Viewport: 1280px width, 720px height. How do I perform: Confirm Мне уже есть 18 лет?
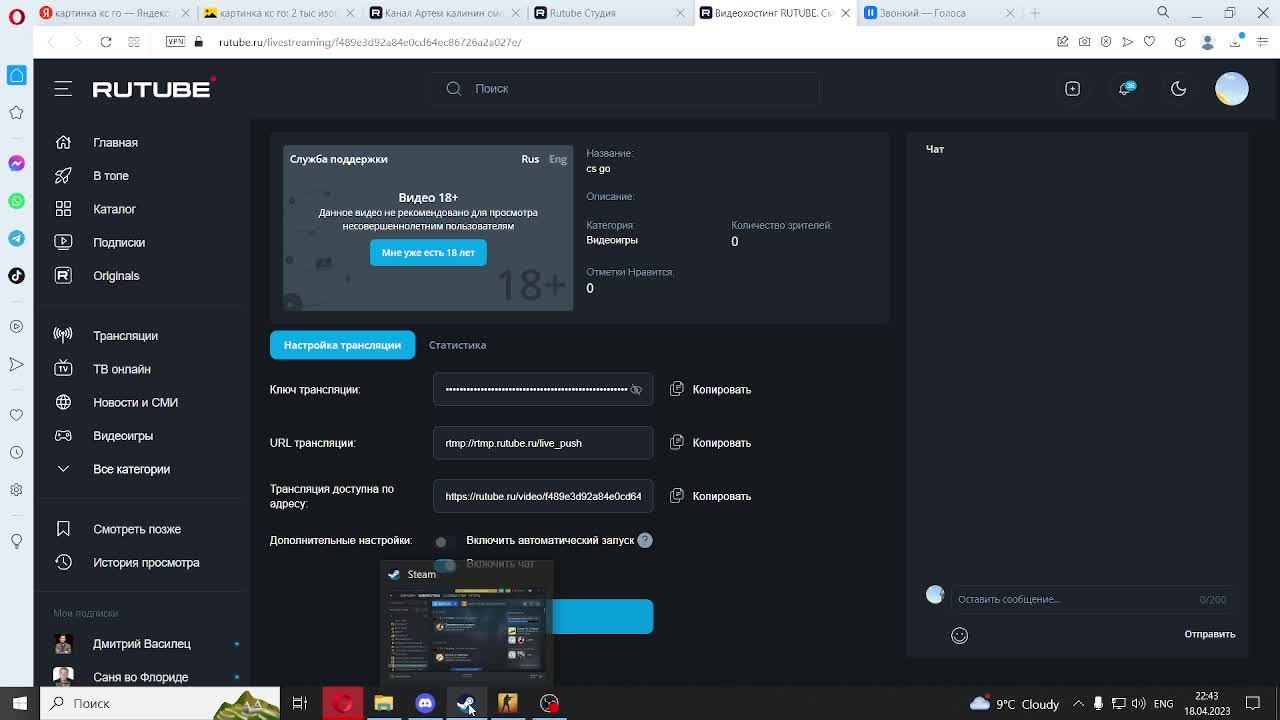point(428,252)
